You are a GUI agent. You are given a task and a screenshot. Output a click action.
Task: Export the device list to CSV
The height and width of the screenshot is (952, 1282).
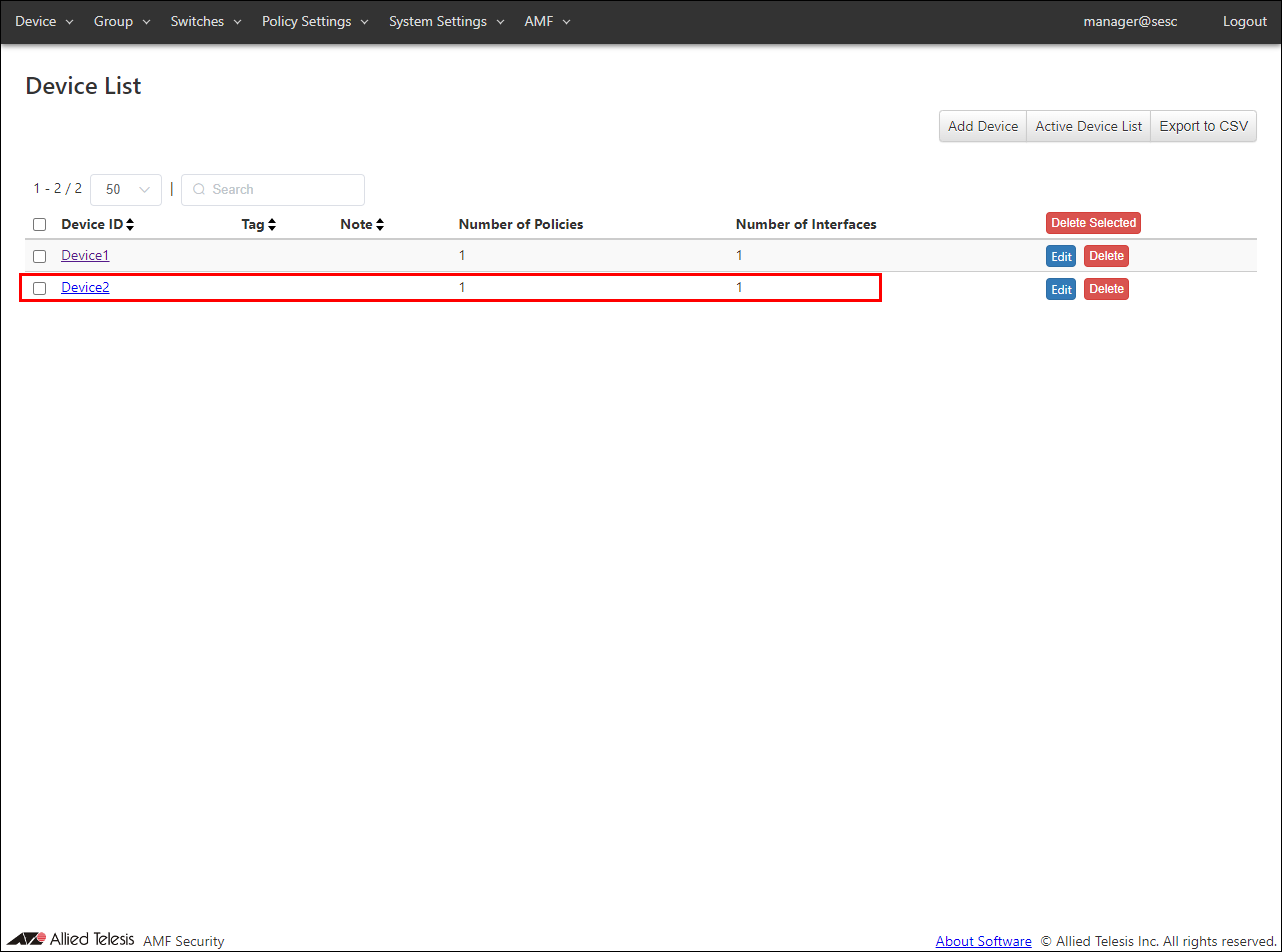coord(1203,126)
